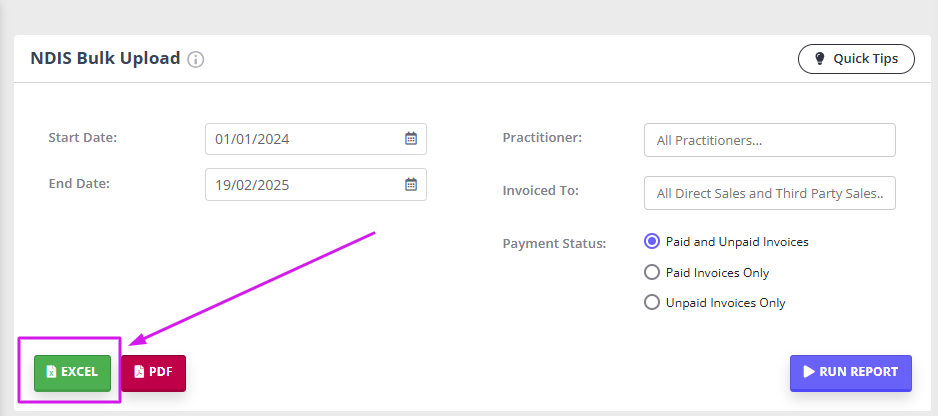The width and height of the screenshot is (938, 416).
Task: Open the Start Date calendar picker icon
Action: (411, 139)
